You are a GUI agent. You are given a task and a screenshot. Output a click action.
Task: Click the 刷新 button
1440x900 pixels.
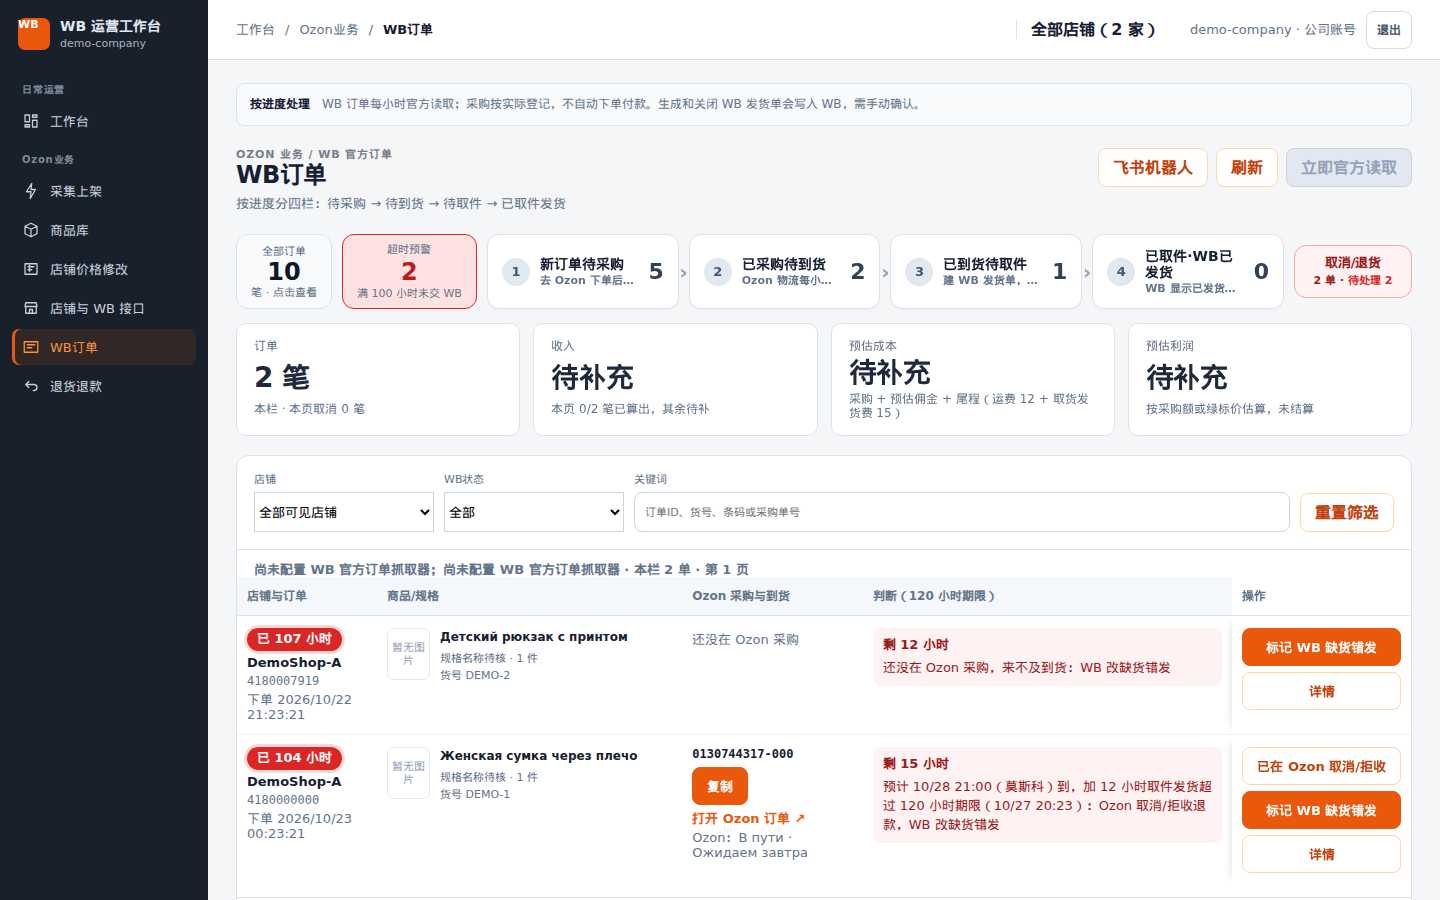pos(1247,168)
